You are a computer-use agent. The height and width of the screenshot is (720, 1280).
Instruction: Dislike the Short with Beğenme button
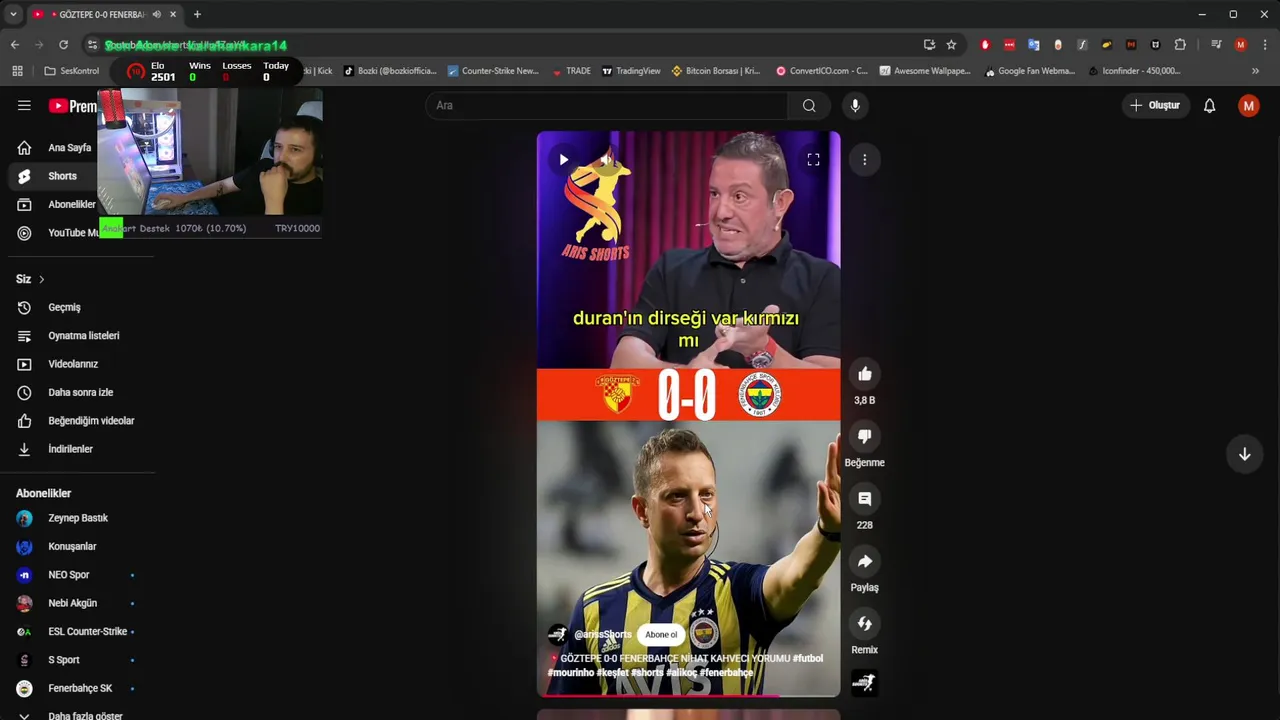[x=865, y=436]
